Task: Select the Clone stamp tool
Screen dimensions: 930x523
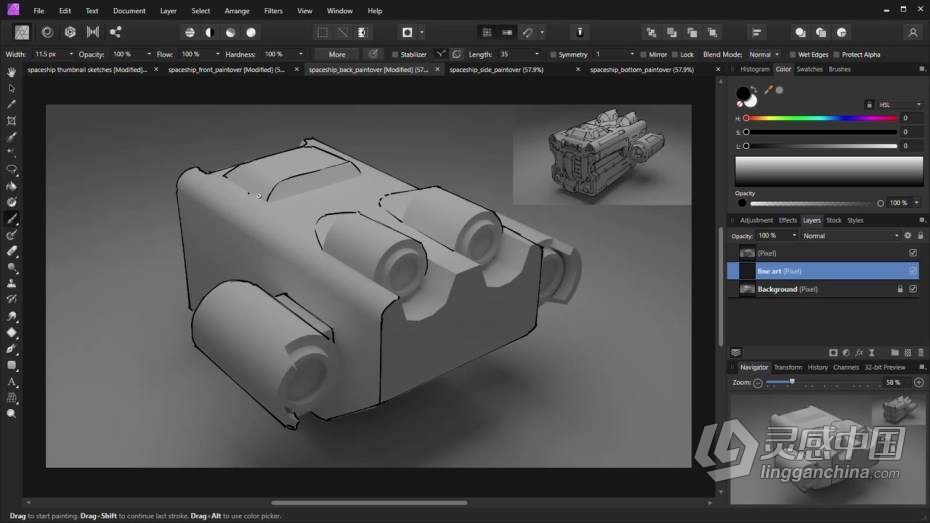Action: click(11, 284)
